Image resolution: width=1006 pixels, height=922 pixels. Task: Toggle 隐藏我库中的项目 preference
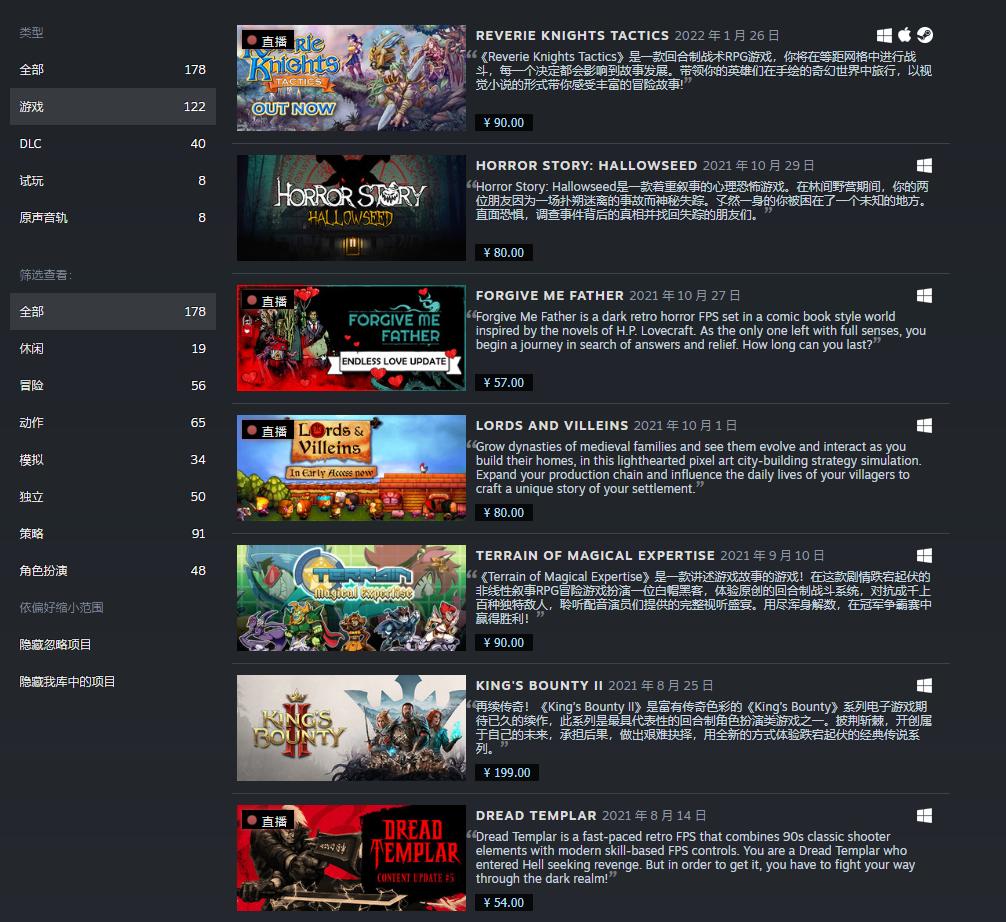pyautogui.click(x=113, y=681)
